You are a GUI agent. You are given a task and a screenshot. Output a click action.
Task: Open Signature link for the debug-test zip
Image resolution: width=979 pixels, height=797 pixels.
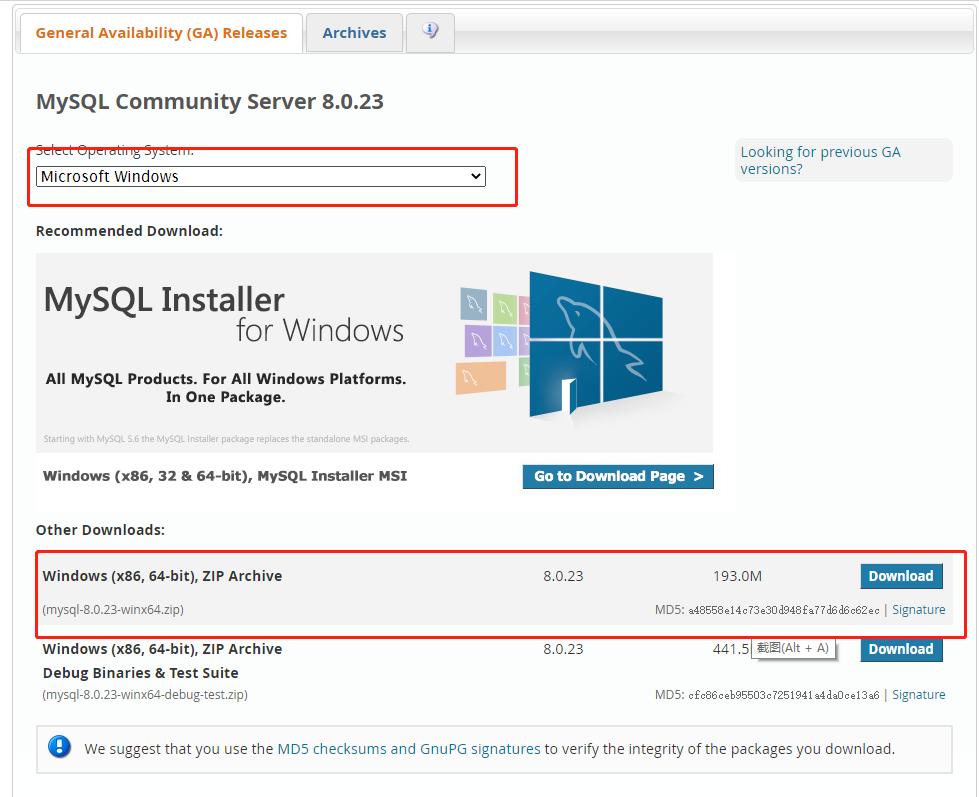click(918, 695)
